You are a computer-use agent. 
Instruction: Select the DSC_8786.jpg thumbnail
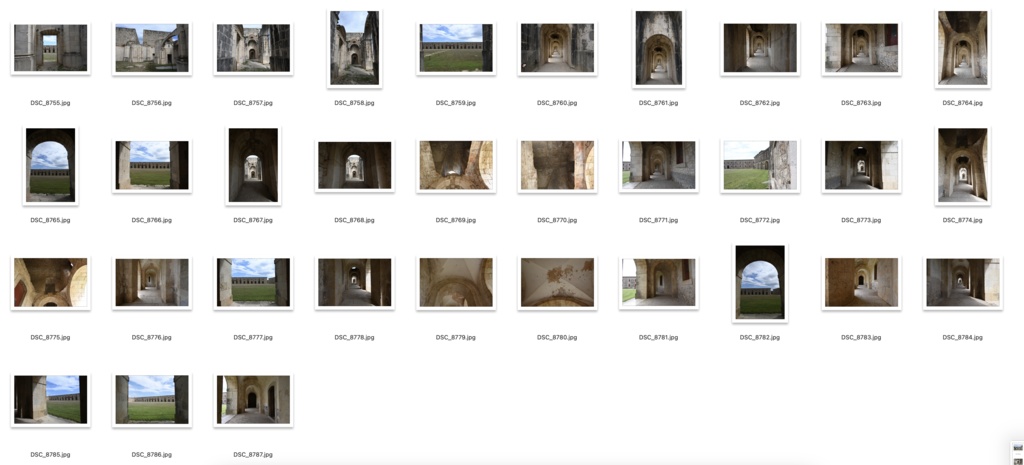point(152,399)
